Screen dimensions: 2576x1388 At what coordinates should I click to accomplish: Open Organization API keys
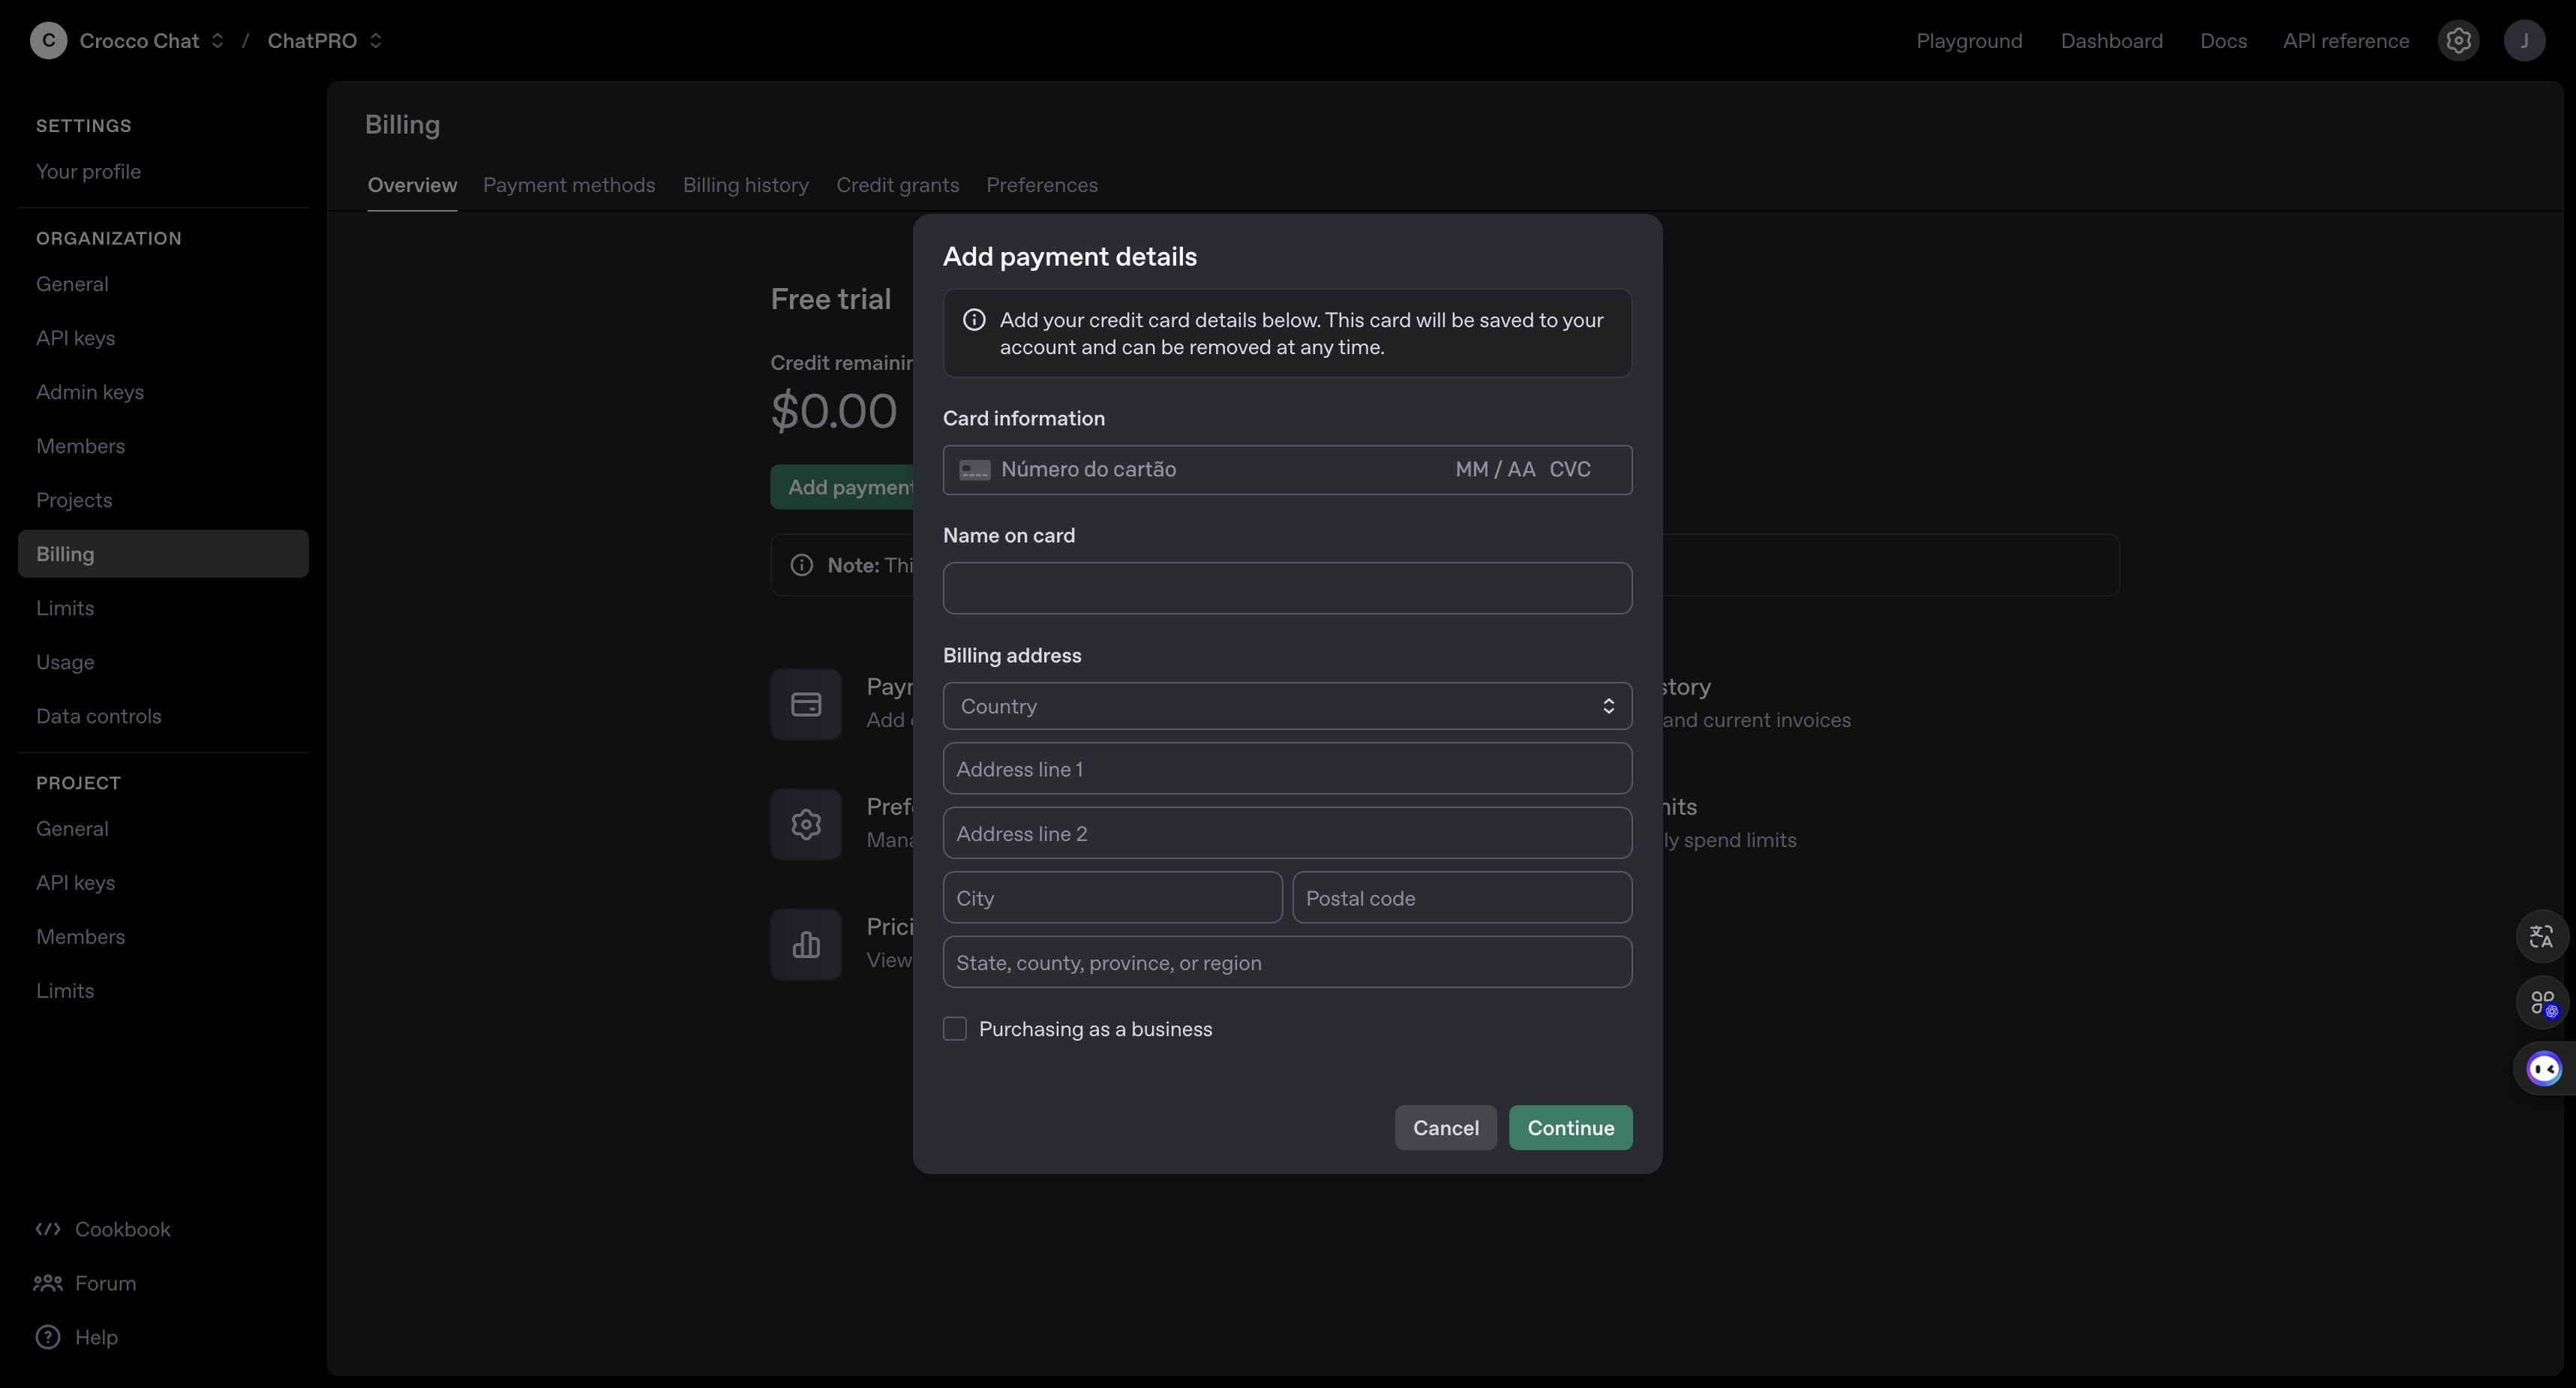click(163, 338)
